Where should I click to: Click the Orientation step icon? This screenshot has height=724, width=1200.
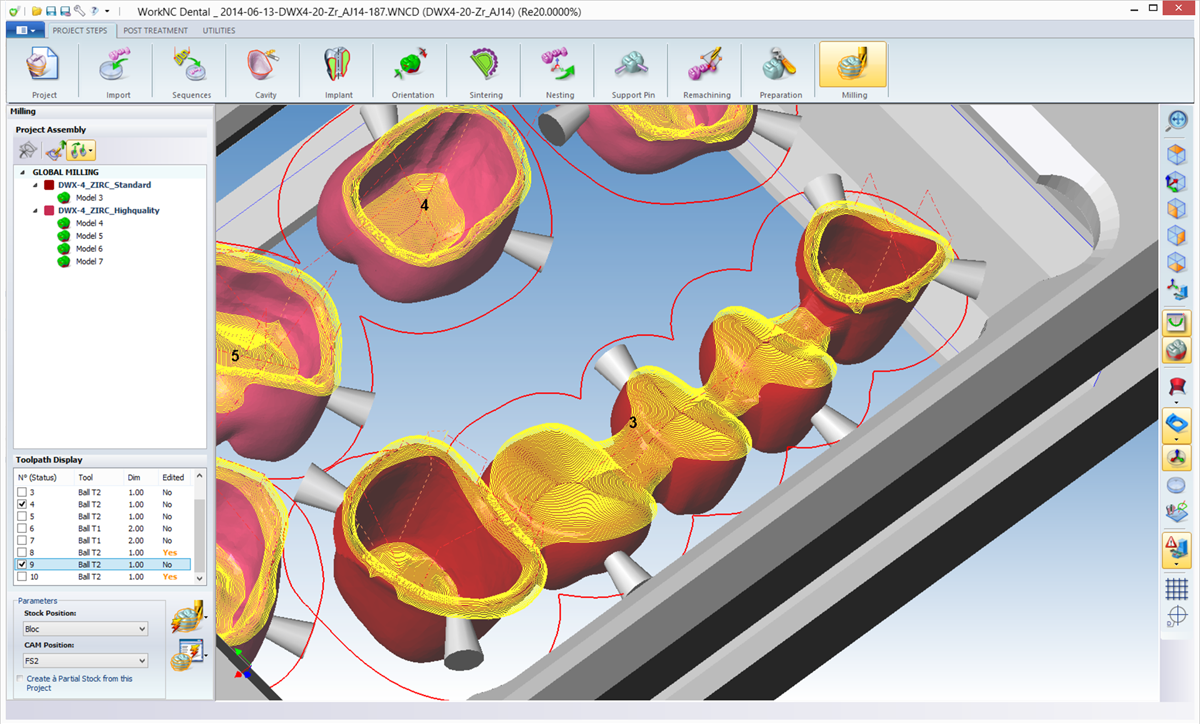(x=412, y=71)
